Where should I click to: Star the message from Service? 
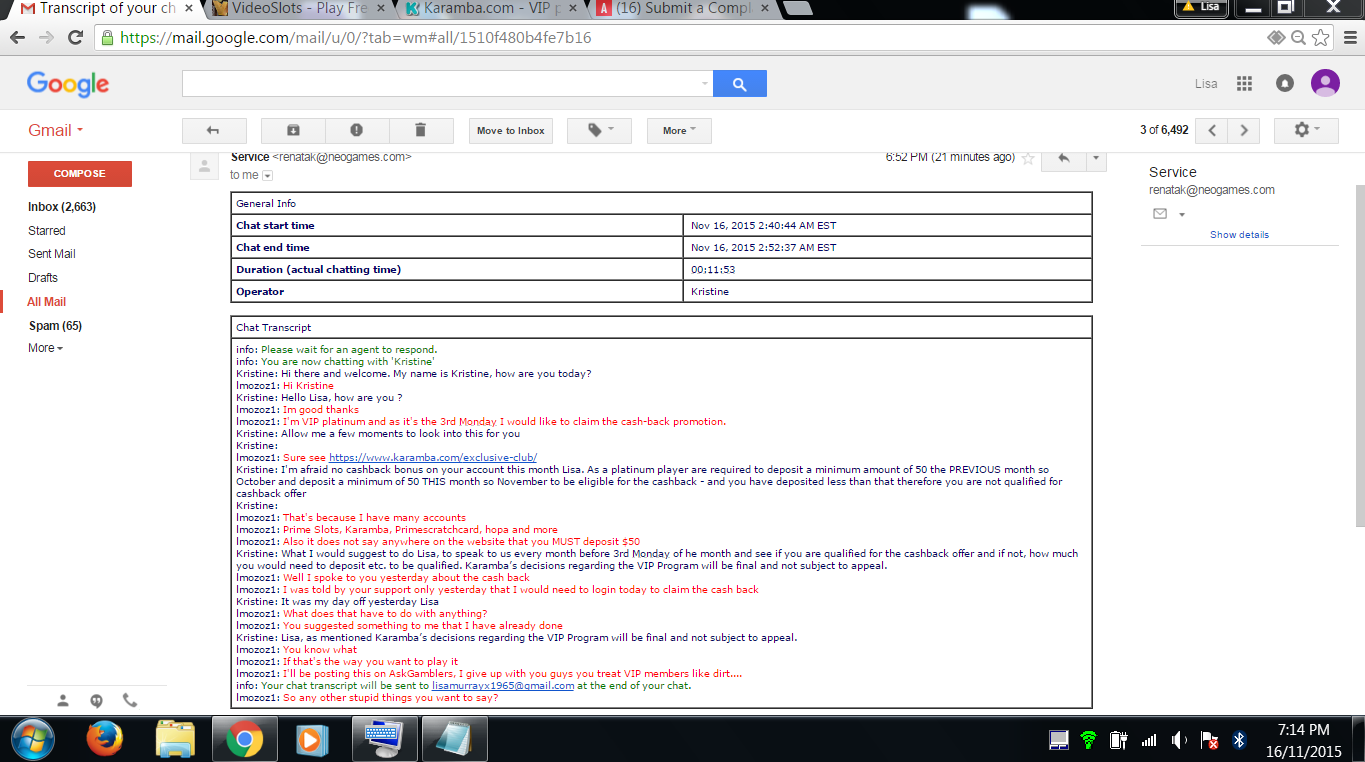[1027, 158]
